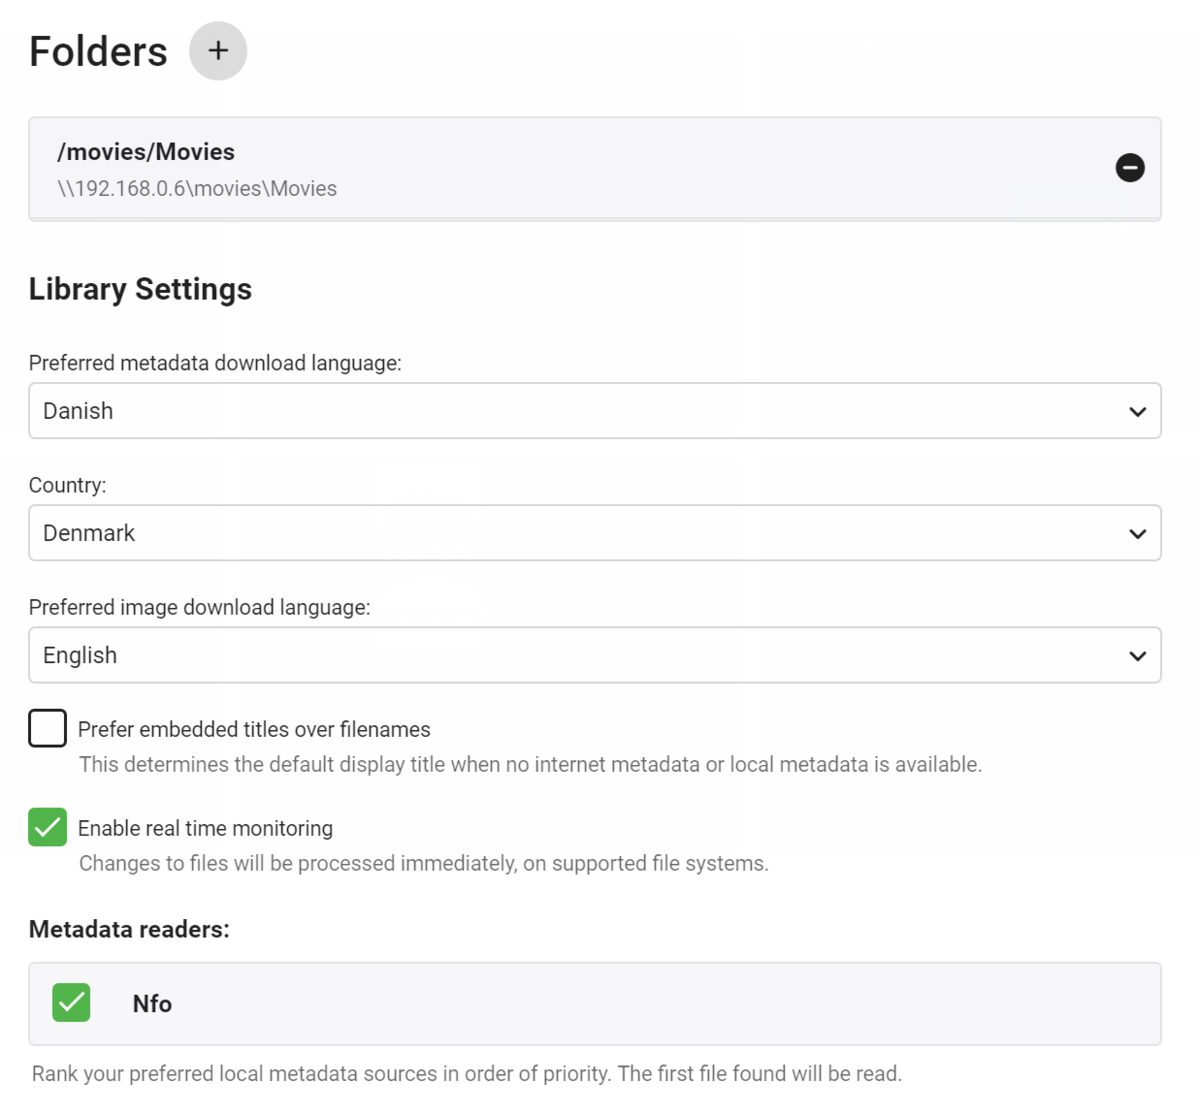Click the "Country:" field label
Viewport: 1200px width, 1114px height.
(67, 485)
